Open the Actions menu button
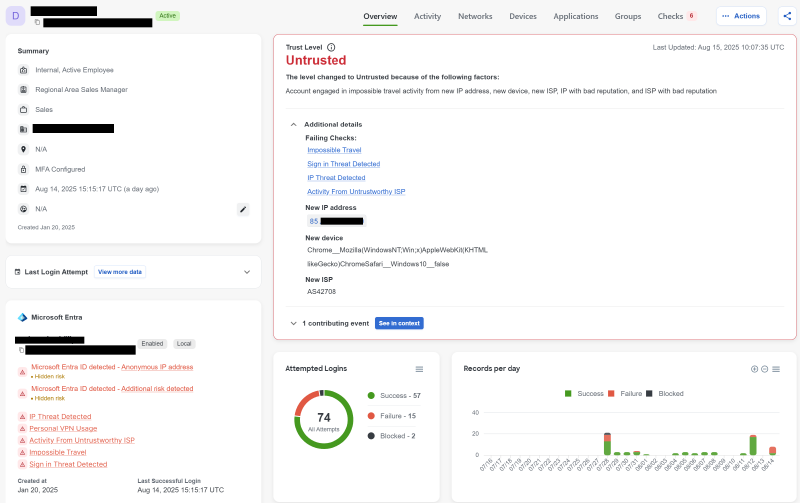The image size is (800, 503). pos(741,16)
